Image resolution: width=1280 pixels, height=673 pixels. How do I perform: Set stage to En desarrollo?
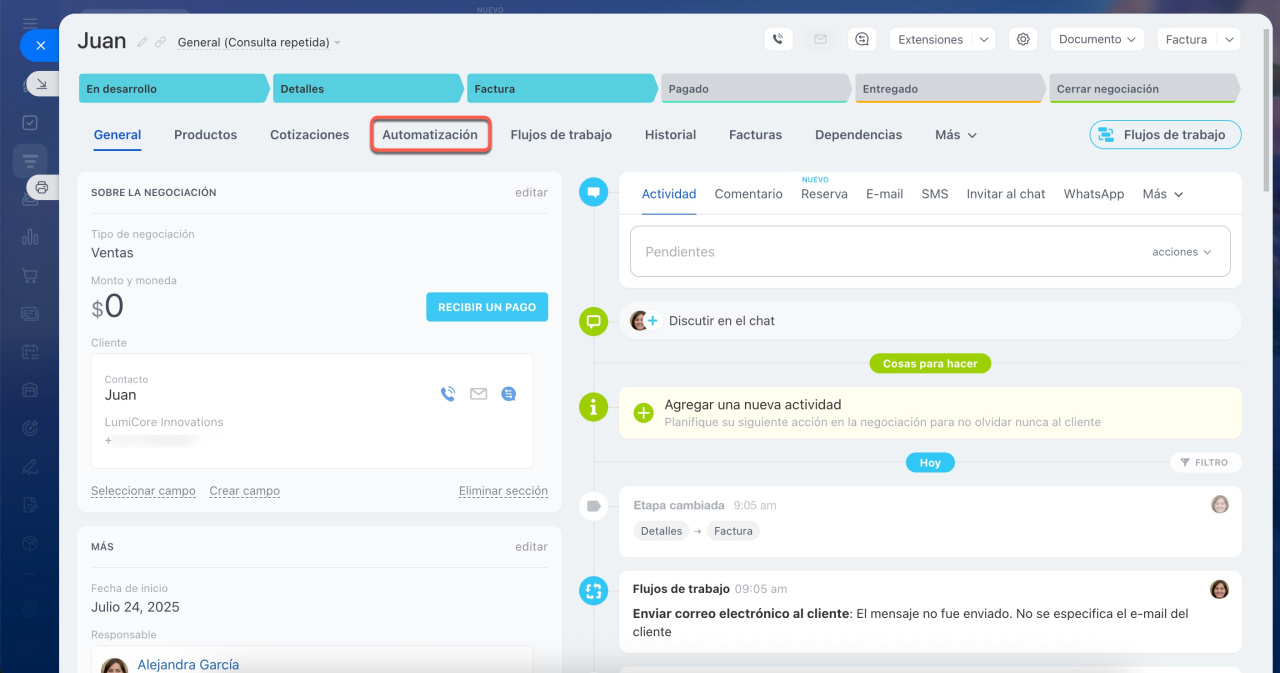pos(174,89)
